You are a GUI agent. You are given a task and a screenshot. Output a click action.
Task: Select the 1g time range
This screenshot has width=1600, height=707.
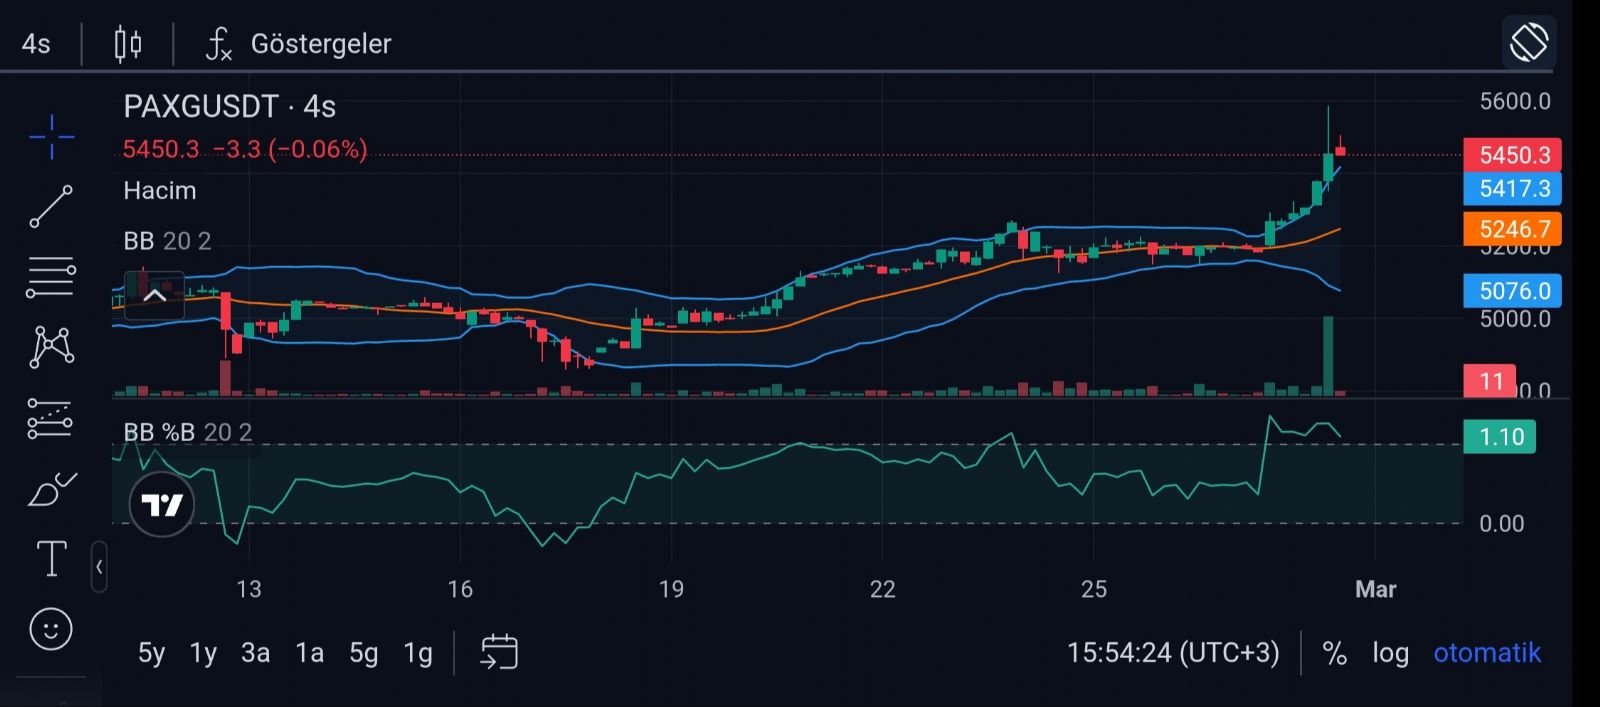(x=417, y=653)
